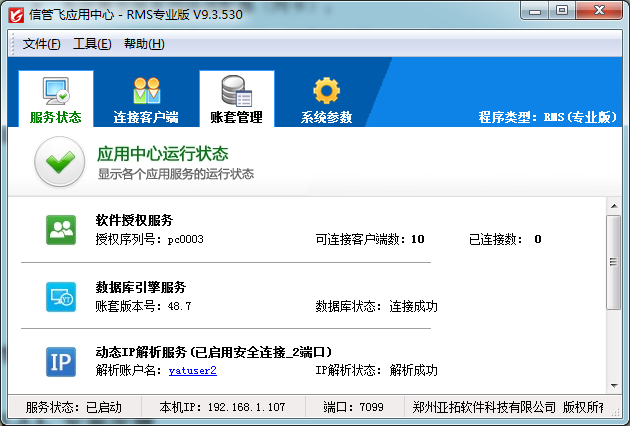Click the 应用中心运行状态 heading

pos(162,154)
